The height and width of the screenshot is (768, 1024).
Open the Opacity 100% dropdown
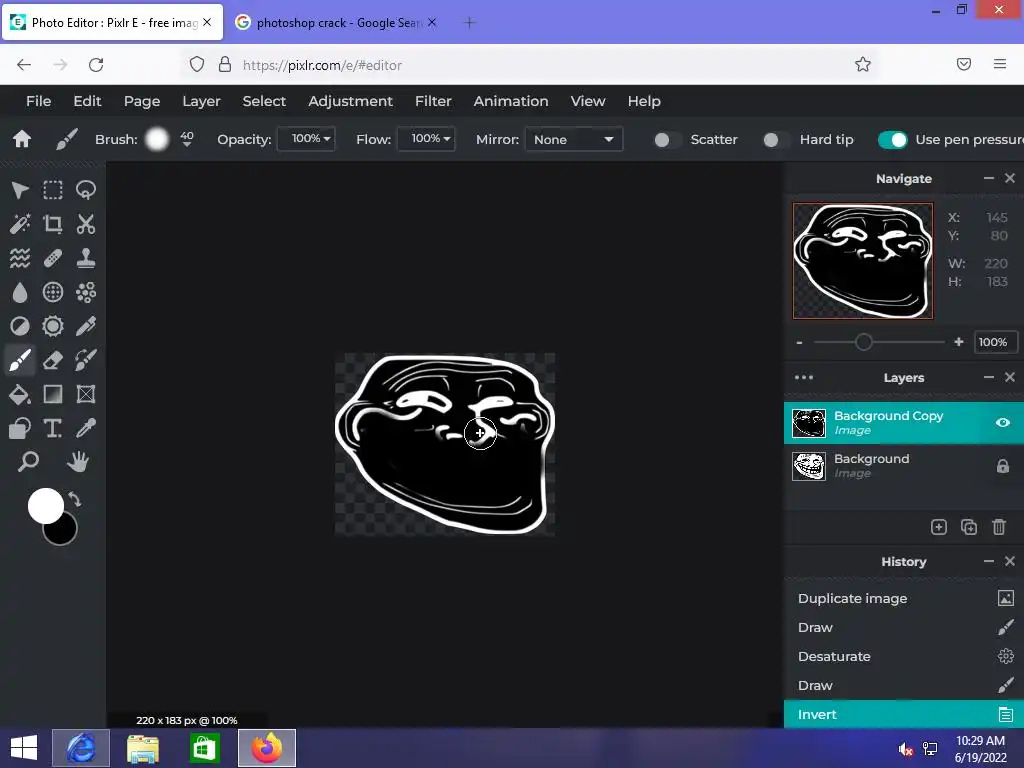click(306, 138)
